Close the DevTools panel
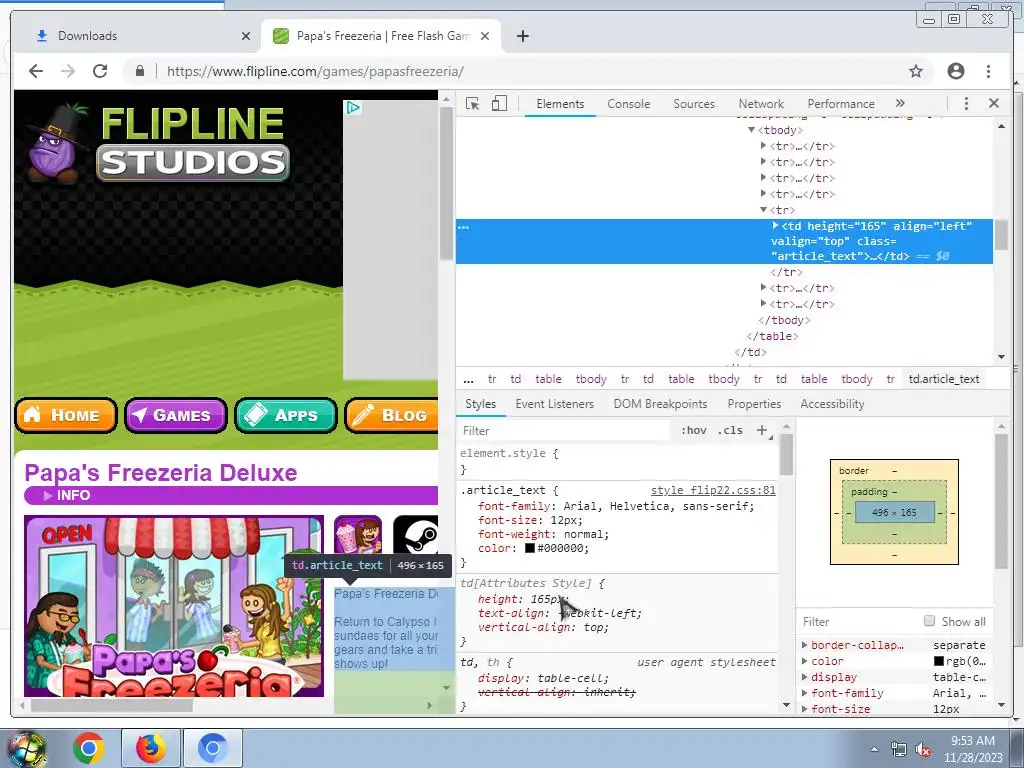This screenshot has width=1024, height=768. pyautogui.click(x=994, y=103)
